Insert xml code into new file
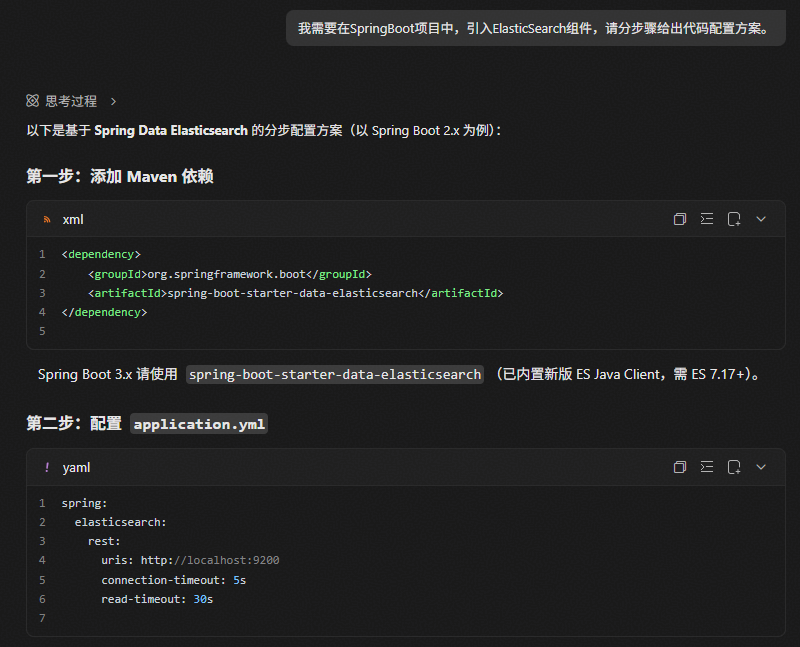800x647 pixels. [x=734, y=219]
